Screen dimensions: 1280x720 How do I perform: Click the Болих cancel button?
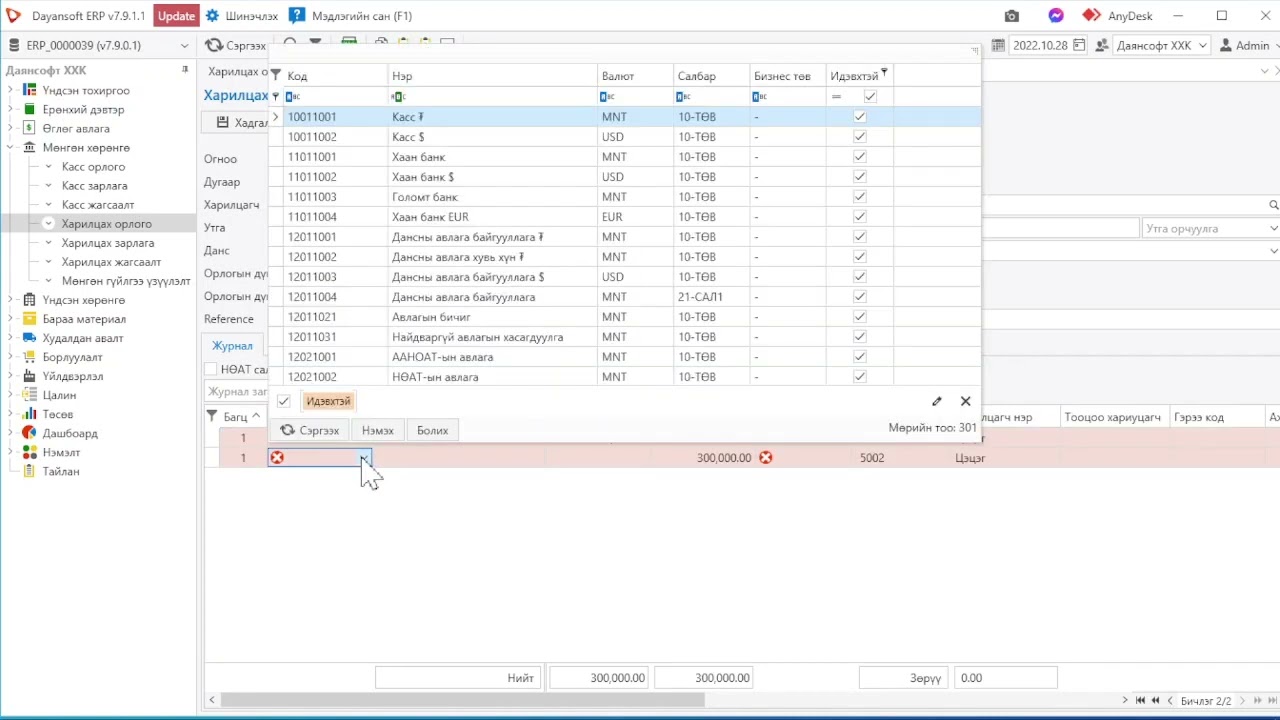pyautogui.click(x=433, y=430)
